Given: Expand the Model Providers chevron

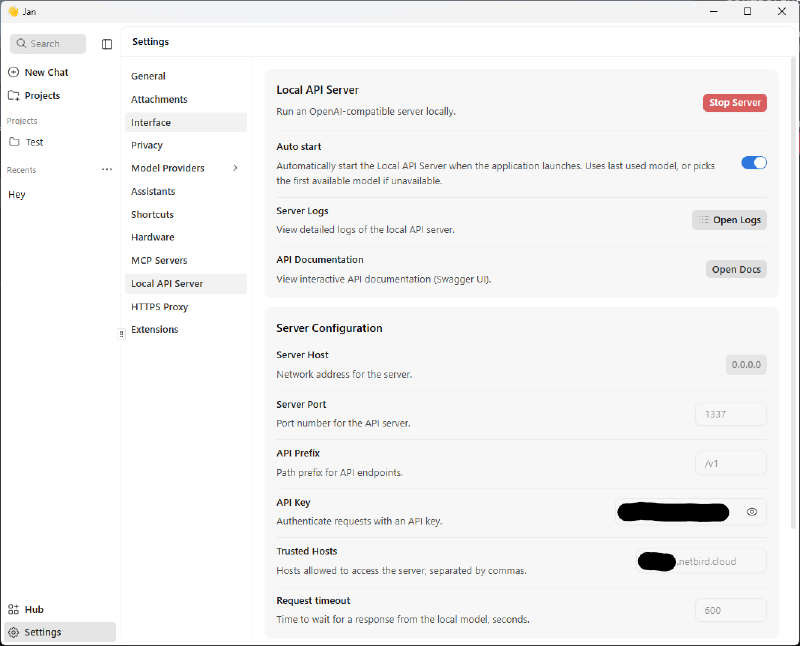Looking at the screenshot, I should point(235,168).
